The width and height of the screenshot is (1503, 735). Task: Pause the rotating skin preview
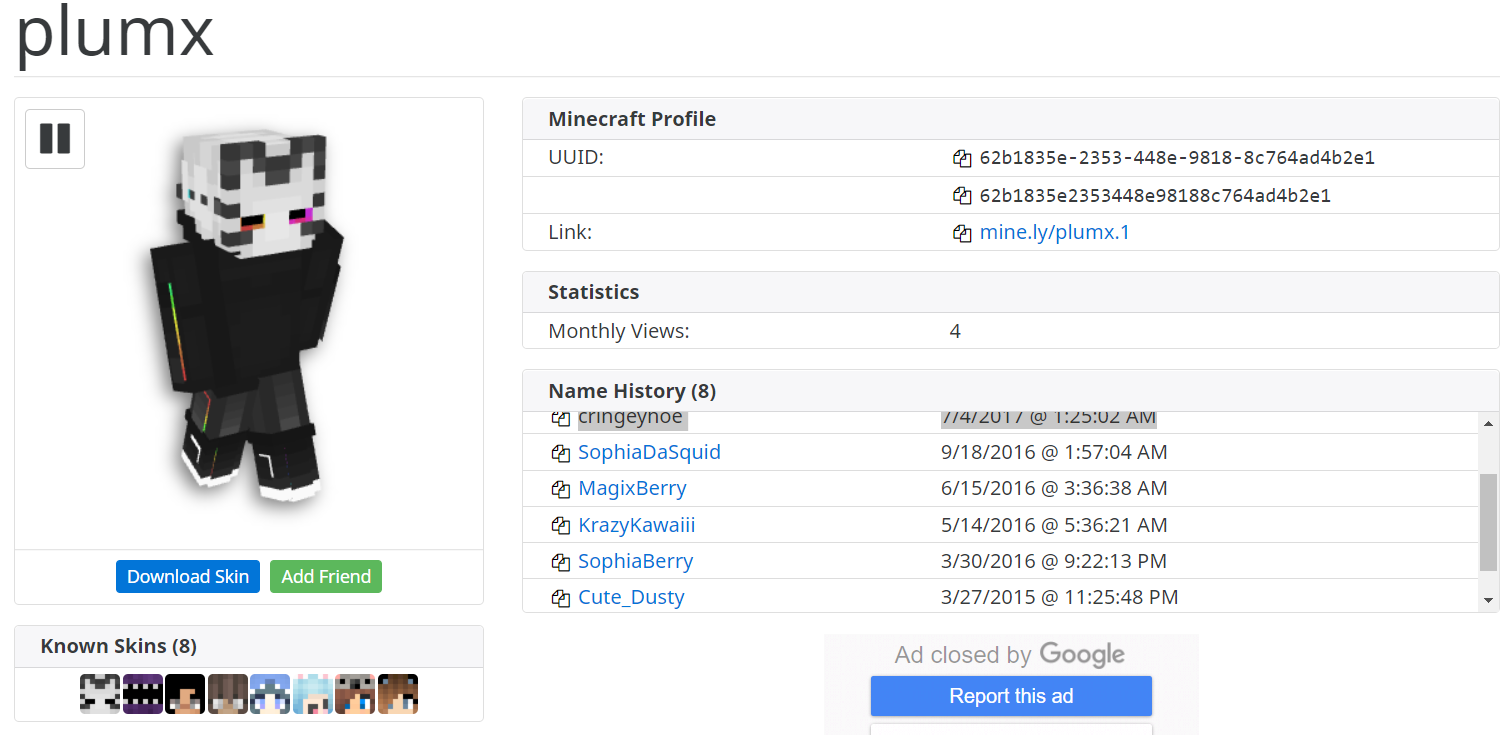click(x=55, y=139)
